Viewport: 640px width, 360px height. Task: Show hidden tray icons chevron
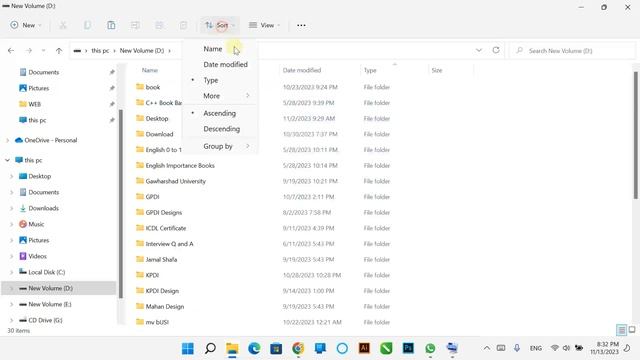pyautogui.click(x=487, y=348)
